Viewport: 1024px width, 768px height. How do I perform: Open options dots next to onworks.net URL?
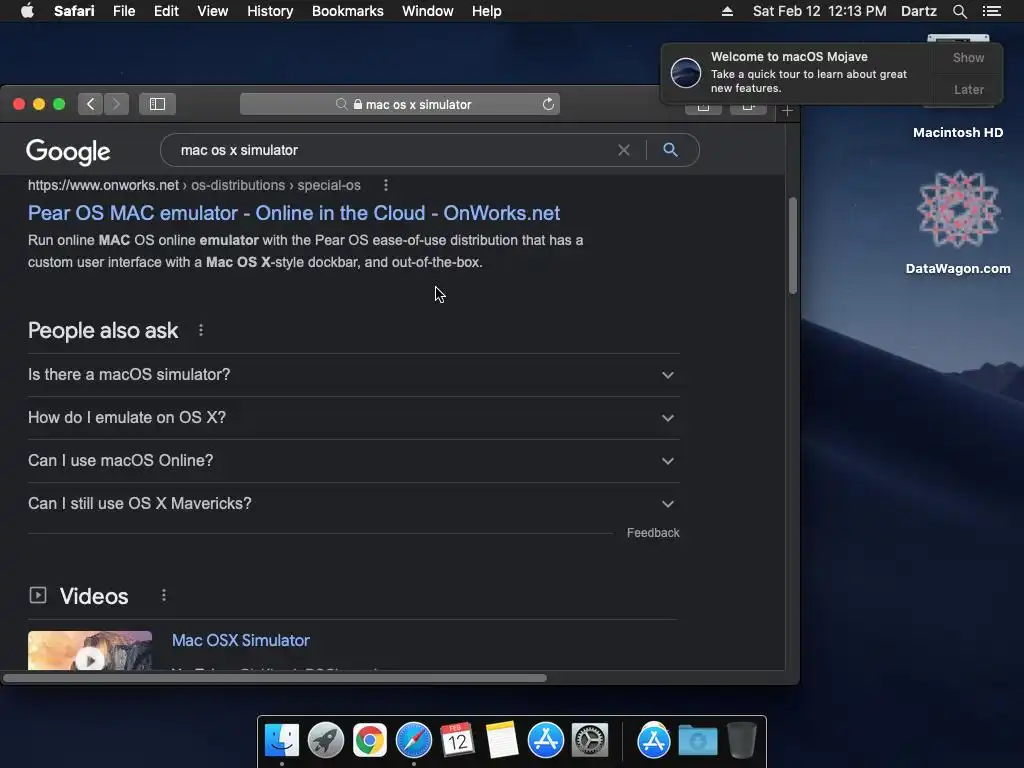pos(386,185)
